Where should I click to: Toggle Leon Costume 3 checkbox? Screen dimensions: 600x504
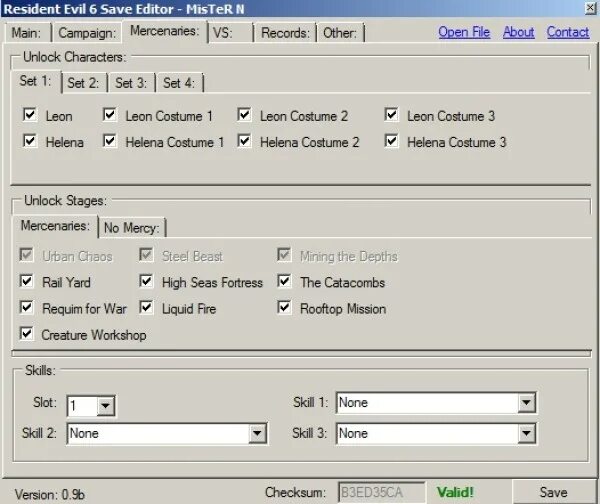click(391, 114)
